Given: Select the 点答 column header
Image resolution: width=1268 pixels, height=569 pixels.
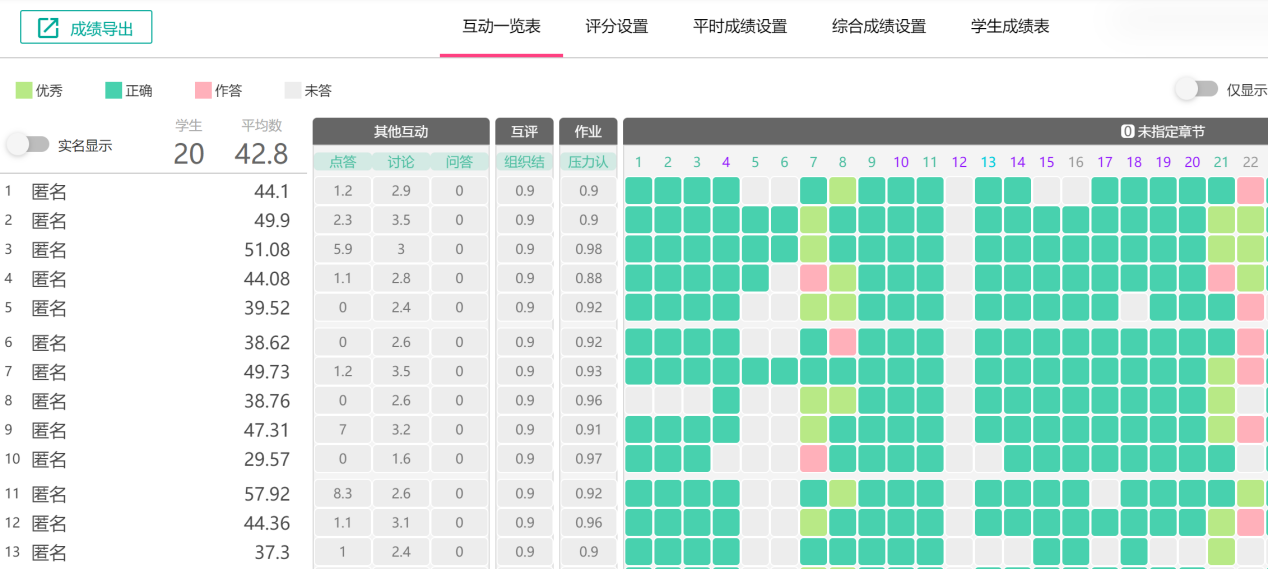Looking at the screenshot, I should 342,162.
